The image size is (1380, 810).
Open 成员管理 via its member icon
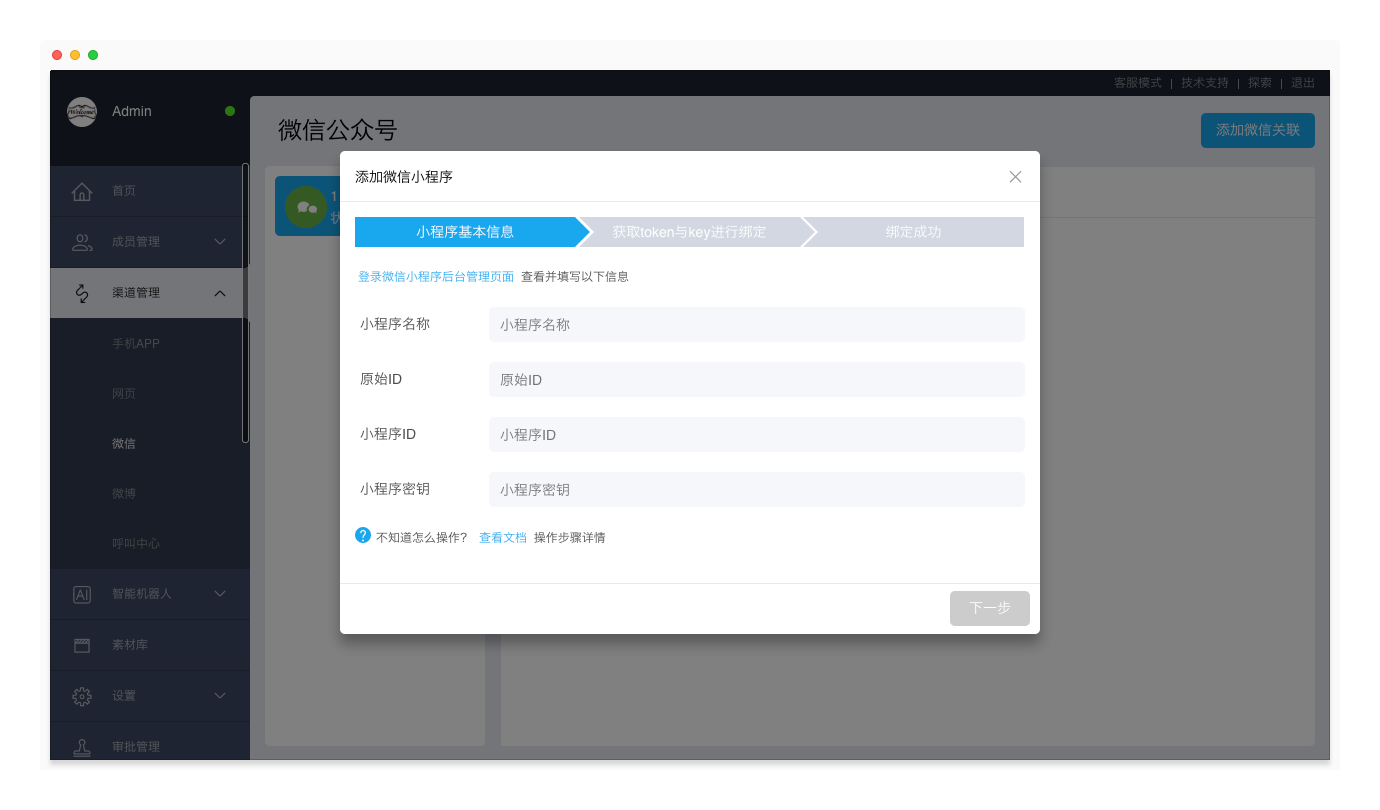[81, 242]
